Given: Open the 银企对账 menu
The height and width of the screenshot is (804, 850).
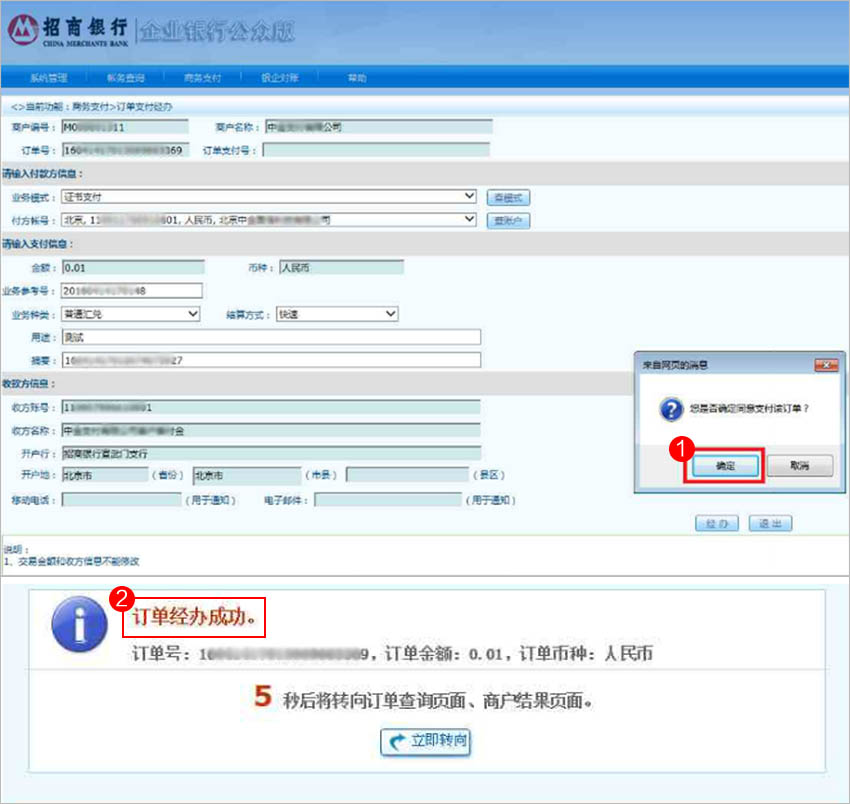Looking at the screenshot, I should tap(280, 78).
